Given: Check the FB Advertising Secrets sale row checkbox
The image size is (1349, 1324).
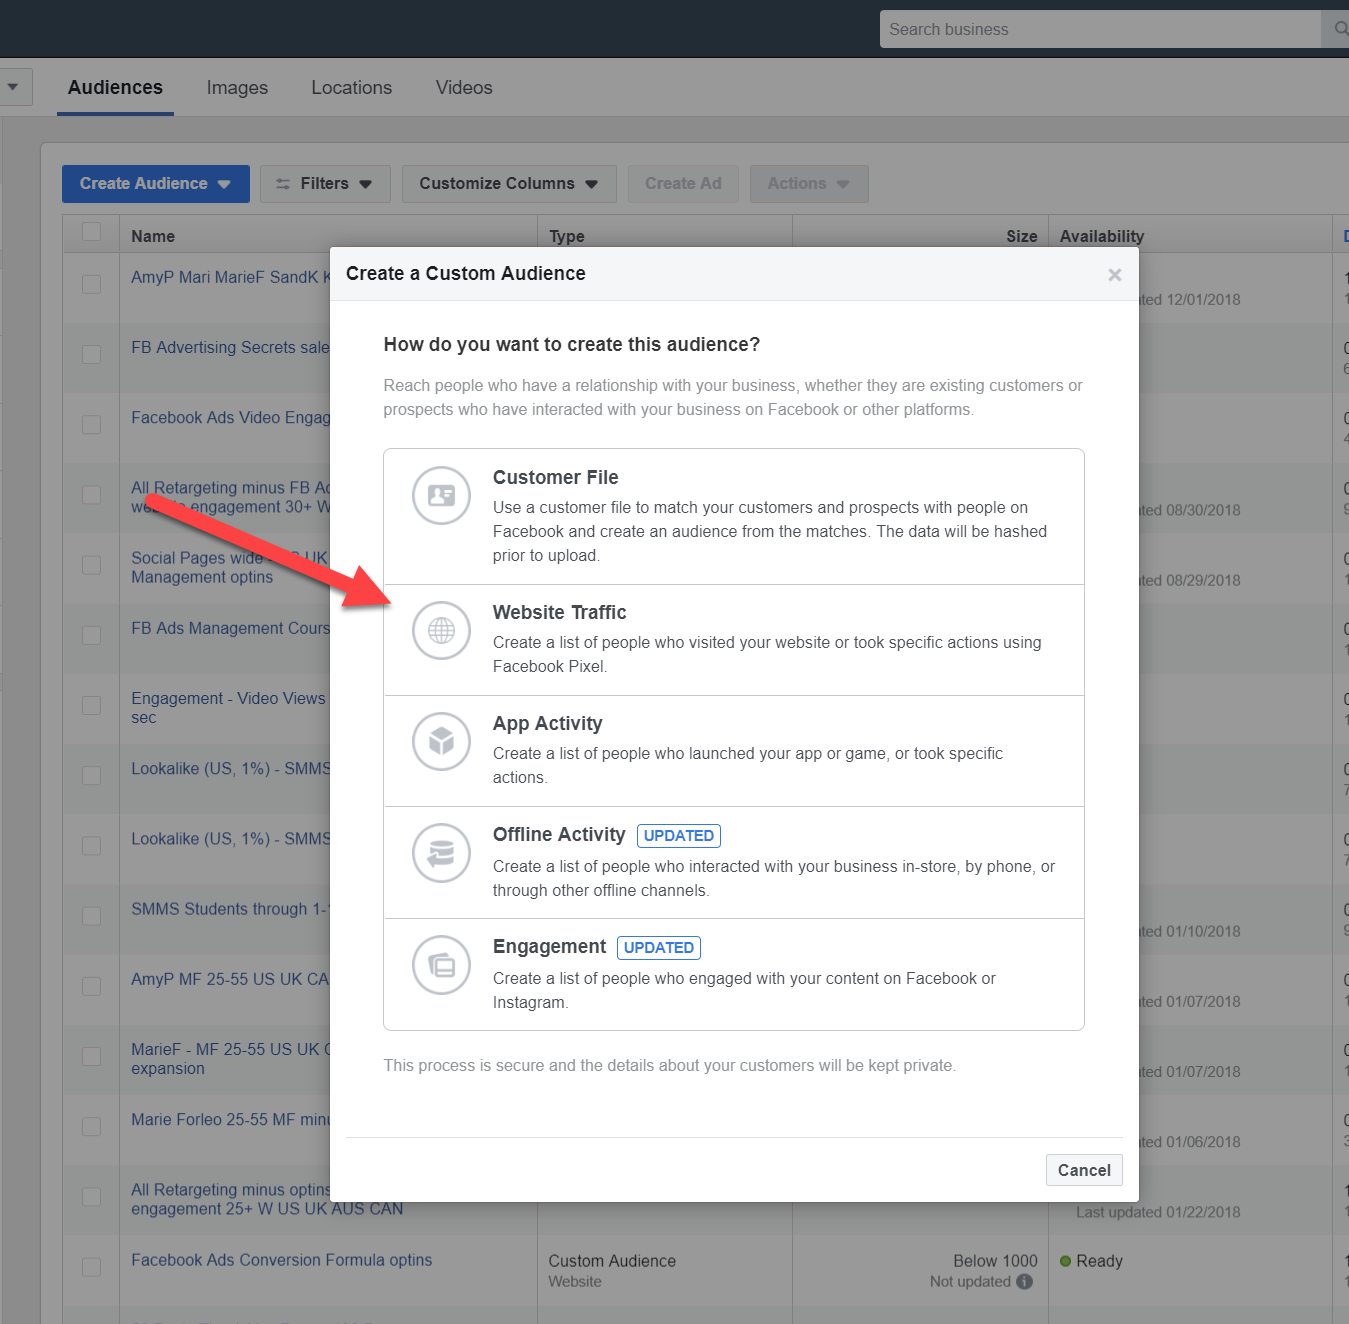Looking at the screenshot, I should 91,353.
